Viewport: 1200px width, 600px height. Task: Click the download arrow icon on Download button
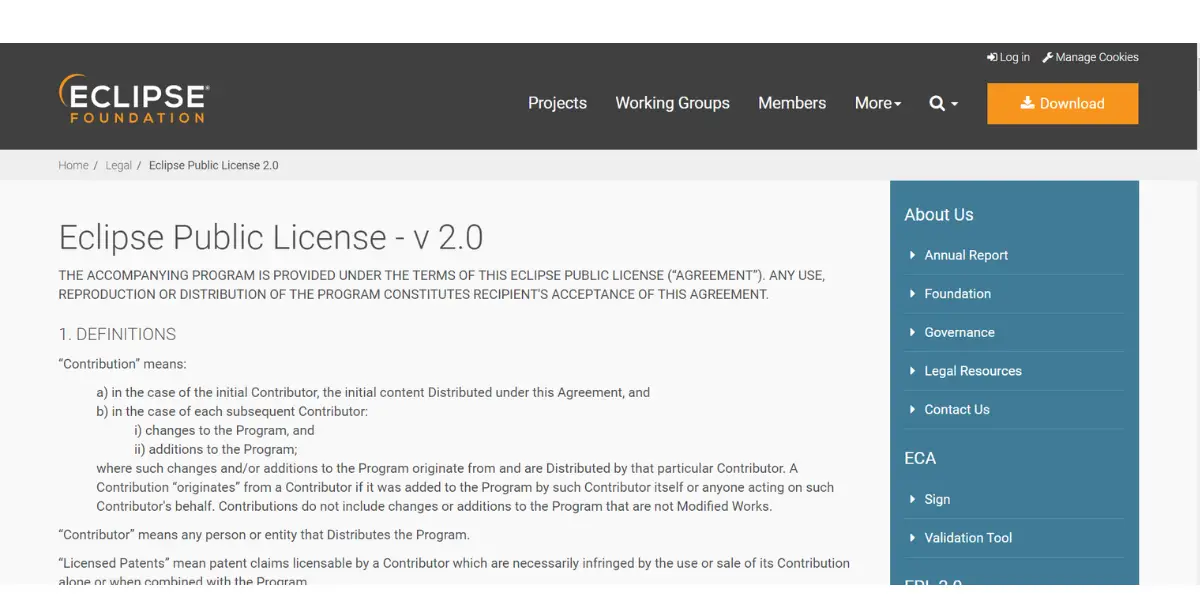(1027, 103)
